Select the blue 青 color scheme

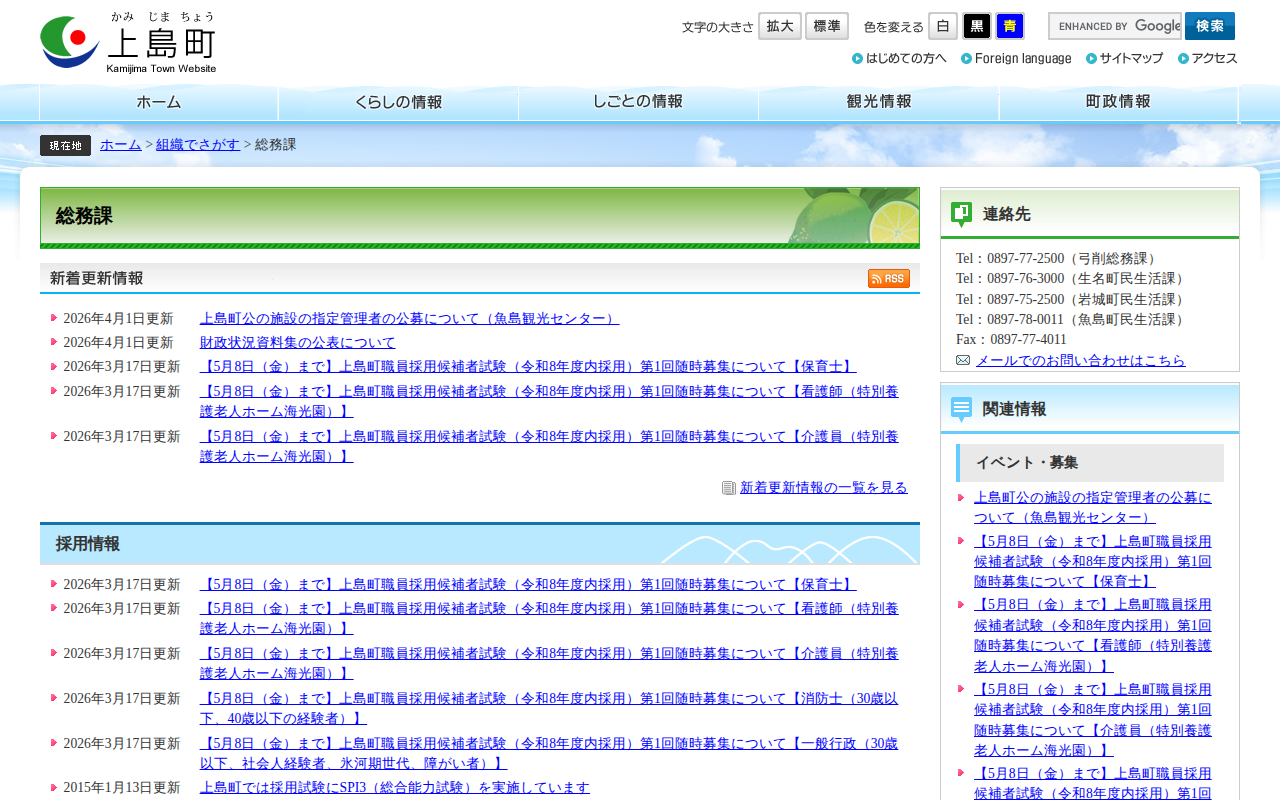[x=1010, y=26]
